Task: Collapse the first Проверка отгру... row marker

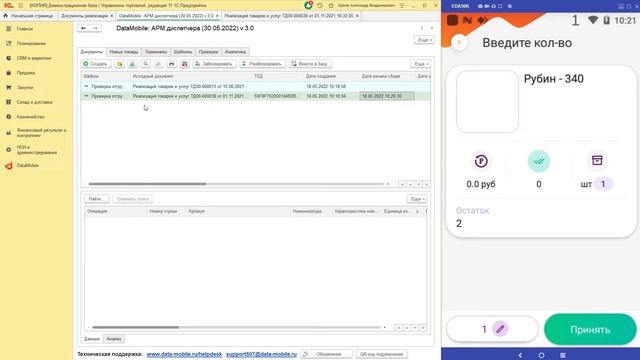Action: tap(86, 87)
